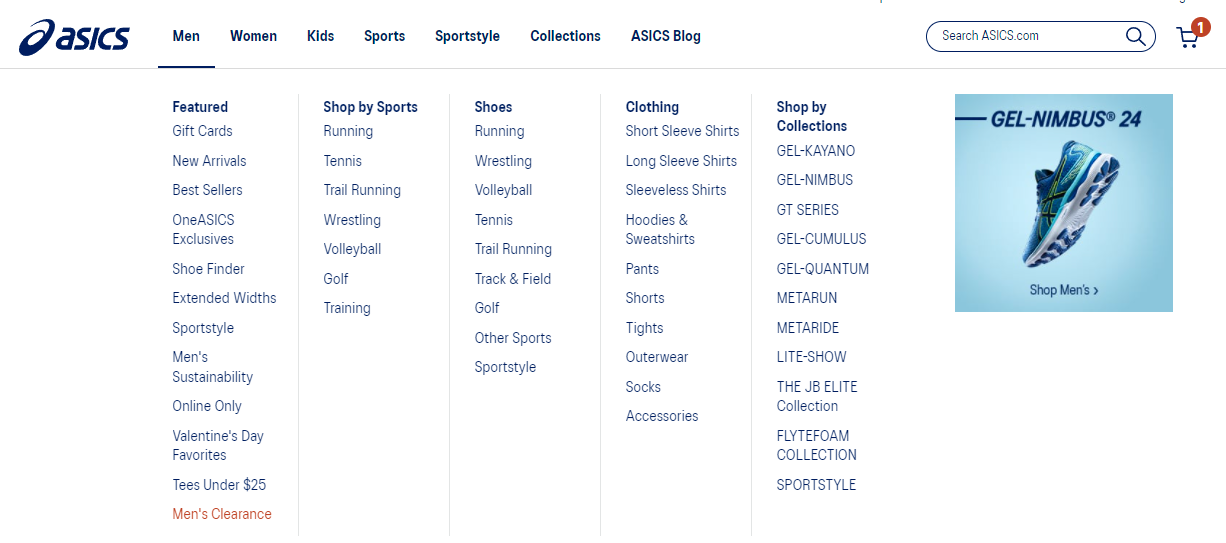This screenshot has width=1226, height=543.
Task: Open the shopping cart
Action: (1187, 37)
